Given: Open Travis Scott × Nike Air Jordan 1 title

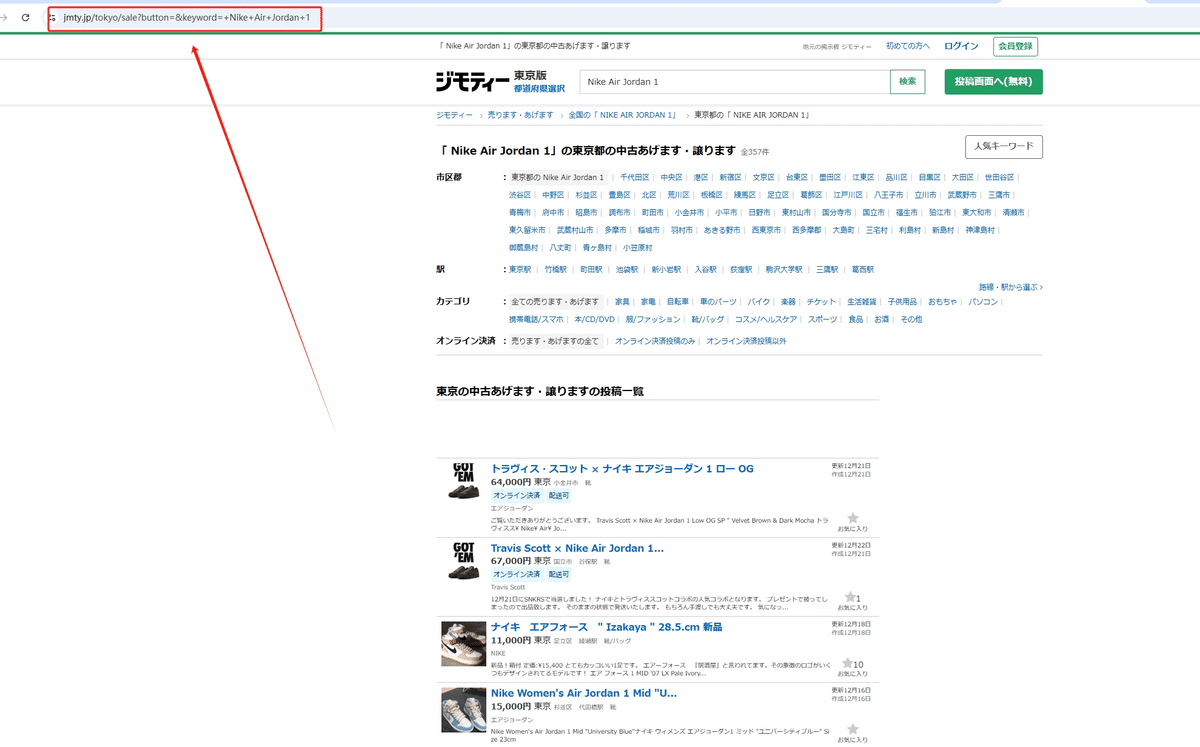Looking at the screenshot, I should click(x=577, y=548).
